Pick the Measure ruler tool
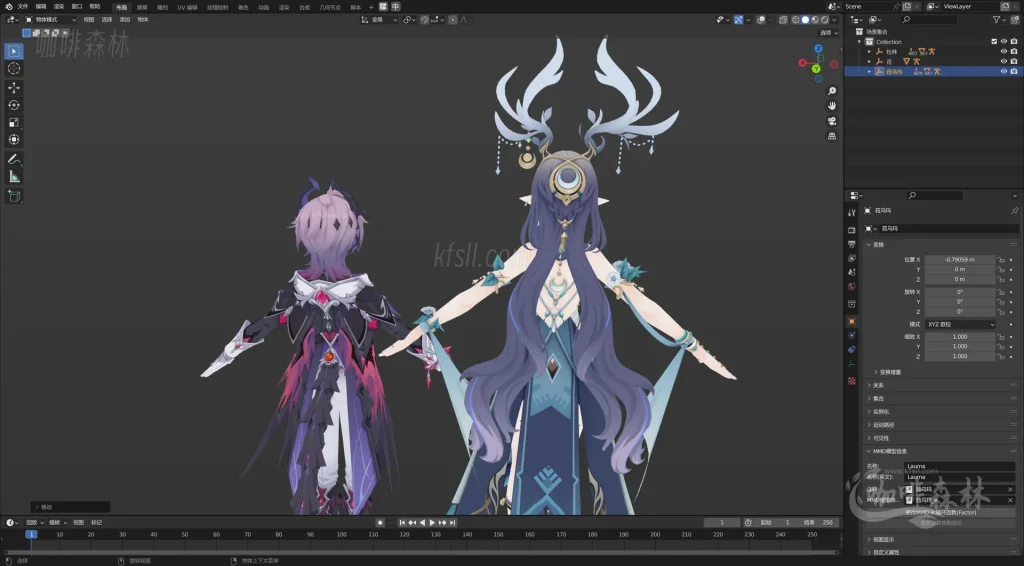Image resolution: width=1024 pixels, height=566 pixels. (x=14, y=177)
